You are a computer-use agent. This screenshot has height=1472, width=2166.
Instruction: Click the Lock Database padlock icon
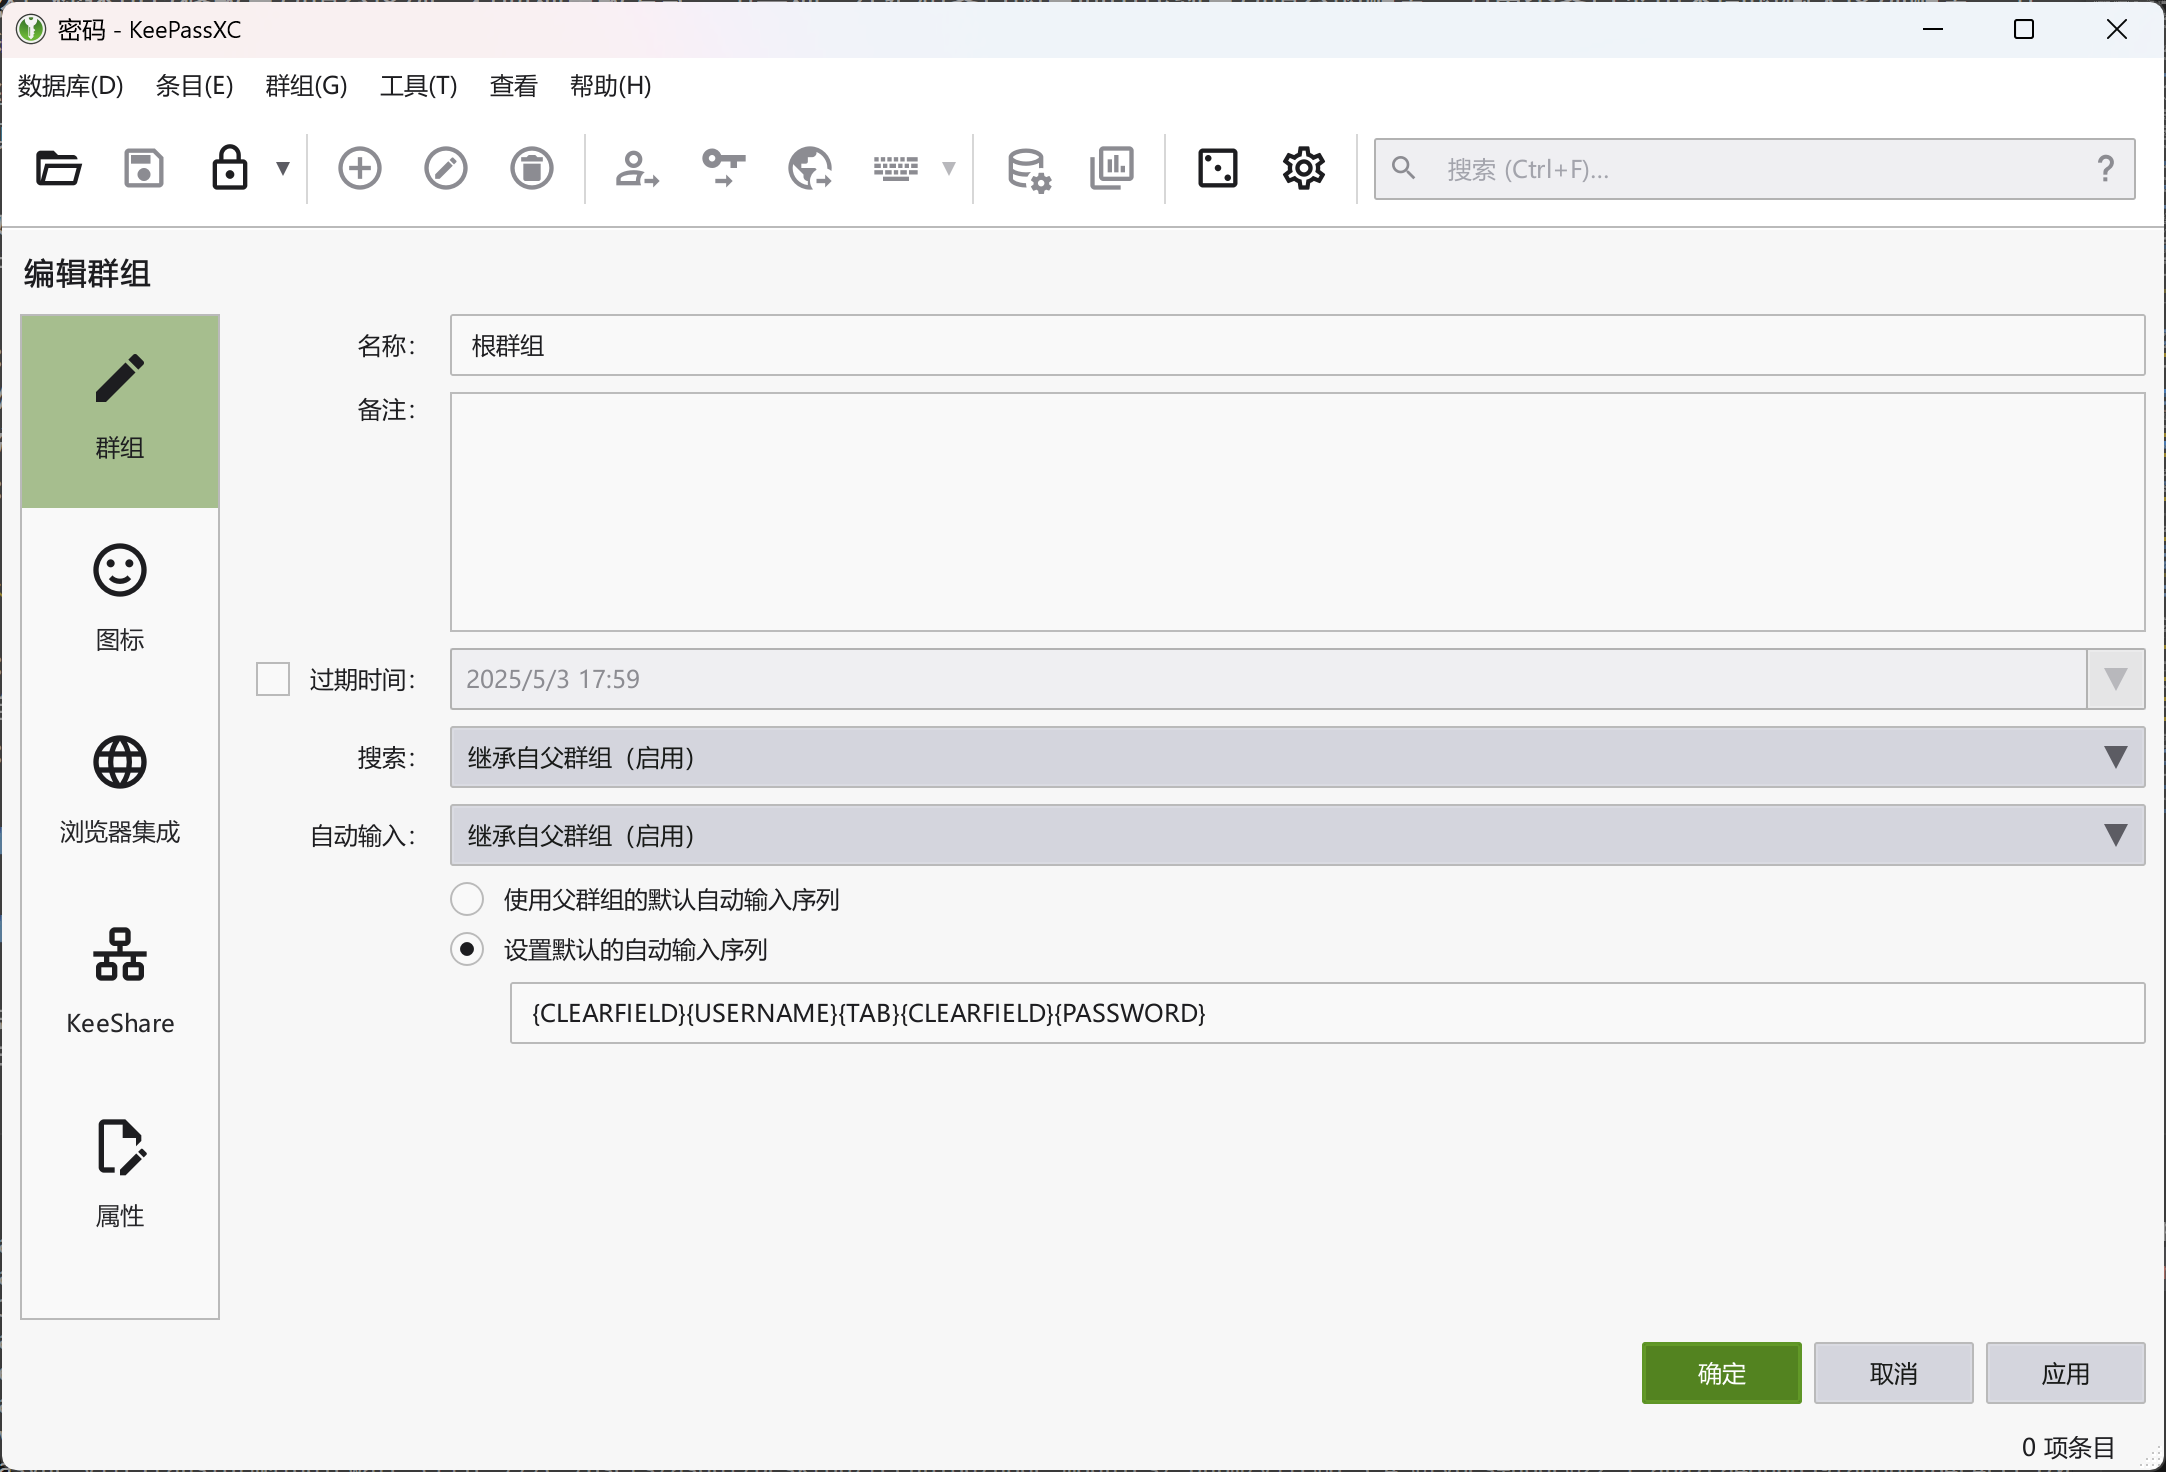(230, 168)
